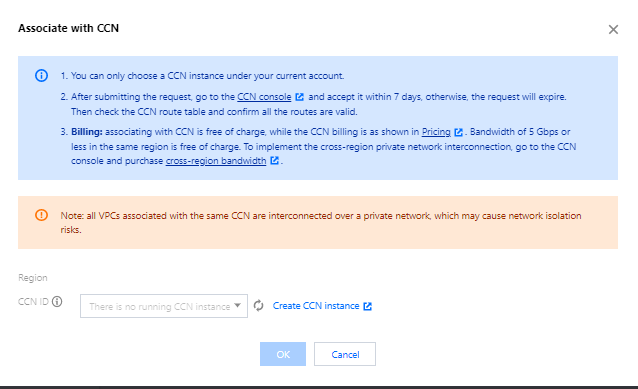Open the CCN console link
This screenshot has height=389, width=638.
pyautogui.click(x=264, y=97)
